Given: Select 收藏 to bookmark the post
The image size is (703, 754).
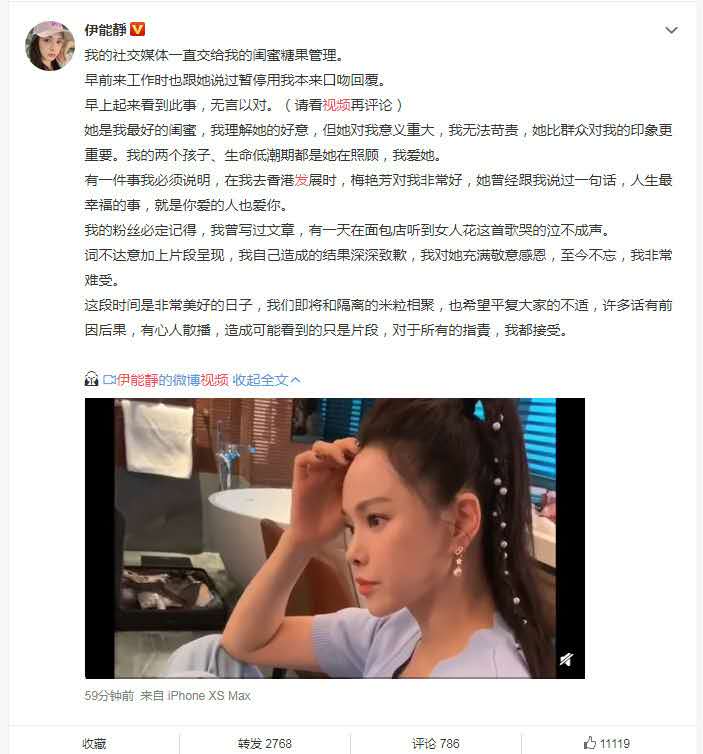Looking at the screenshot, I should [94, 743].
